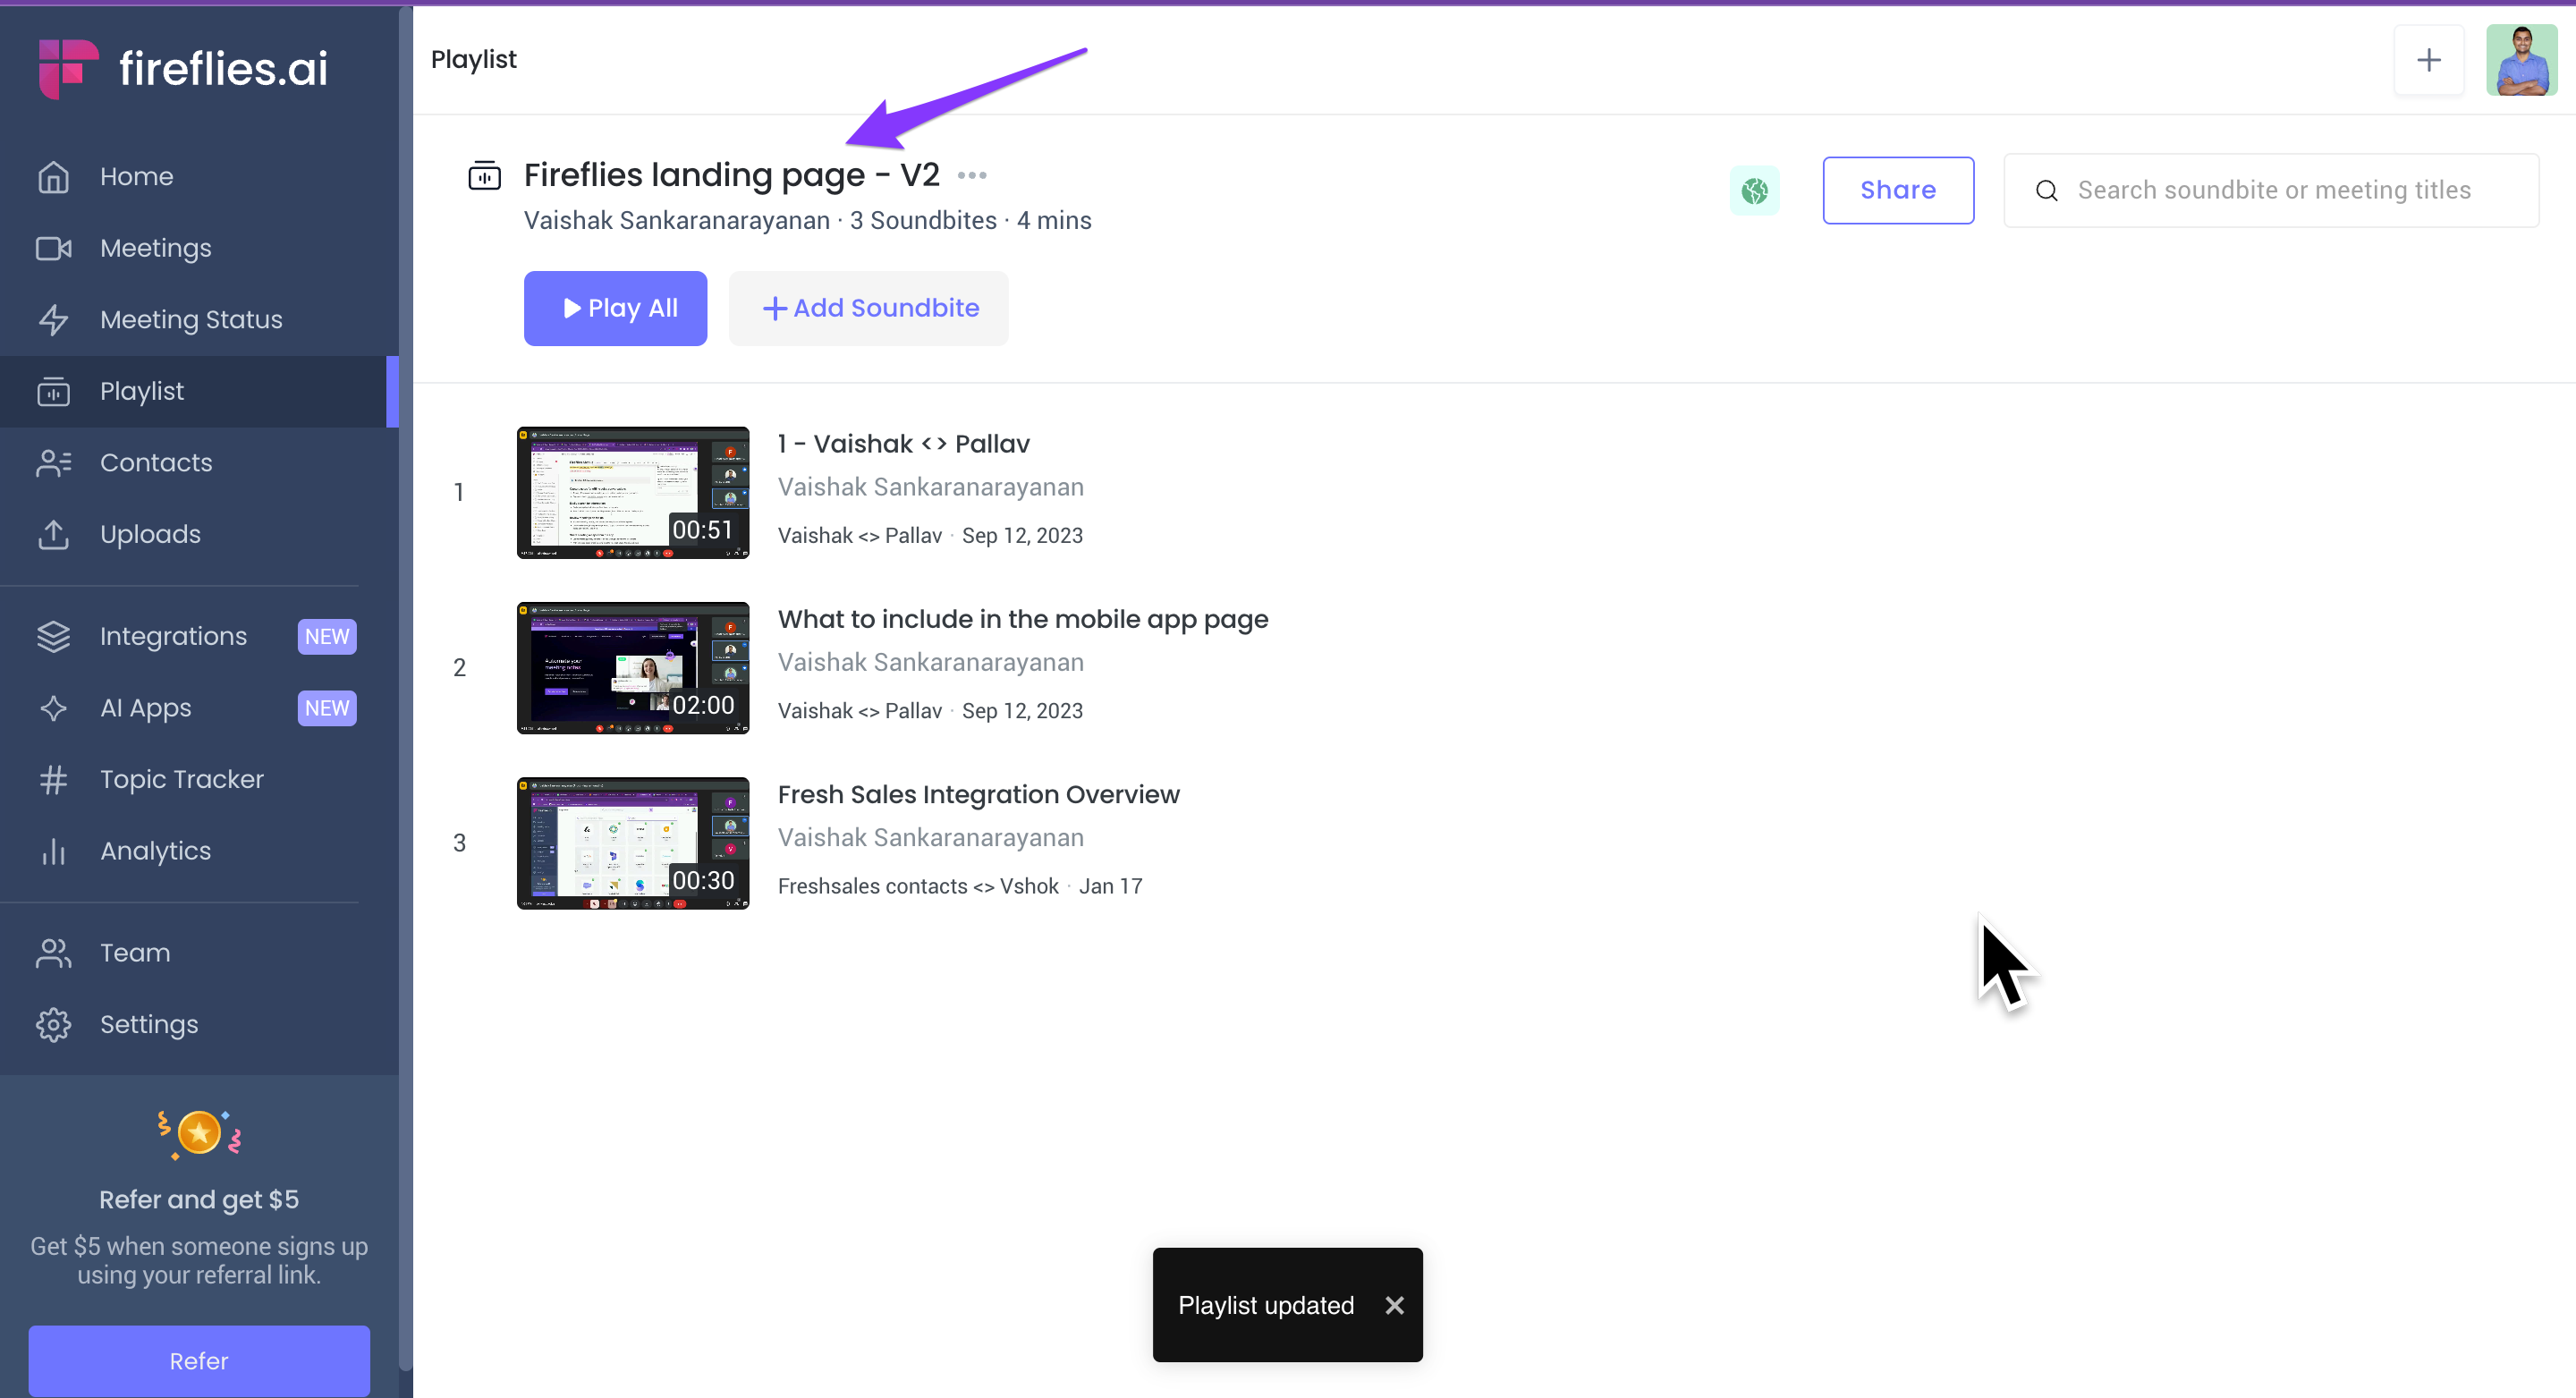Open the user profile avatar
Viewport: 2576px width, 1398px height.
(2521, 60)
